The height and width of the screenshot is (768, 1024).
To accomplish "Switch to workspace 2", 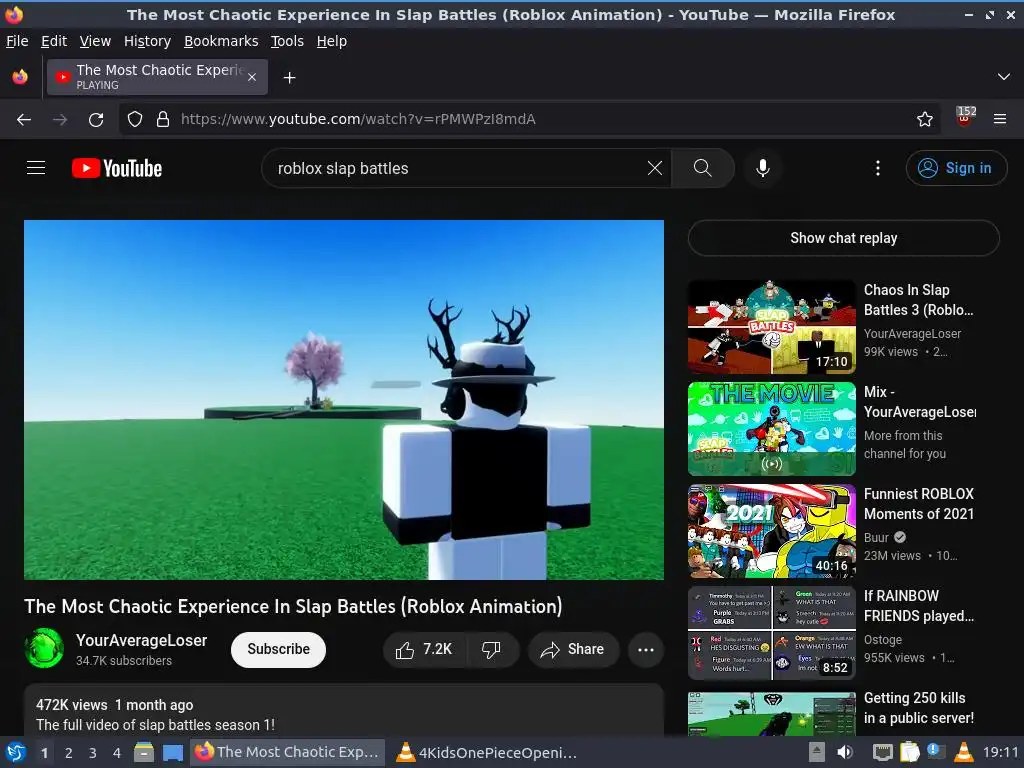I will (x=68, y=753).
